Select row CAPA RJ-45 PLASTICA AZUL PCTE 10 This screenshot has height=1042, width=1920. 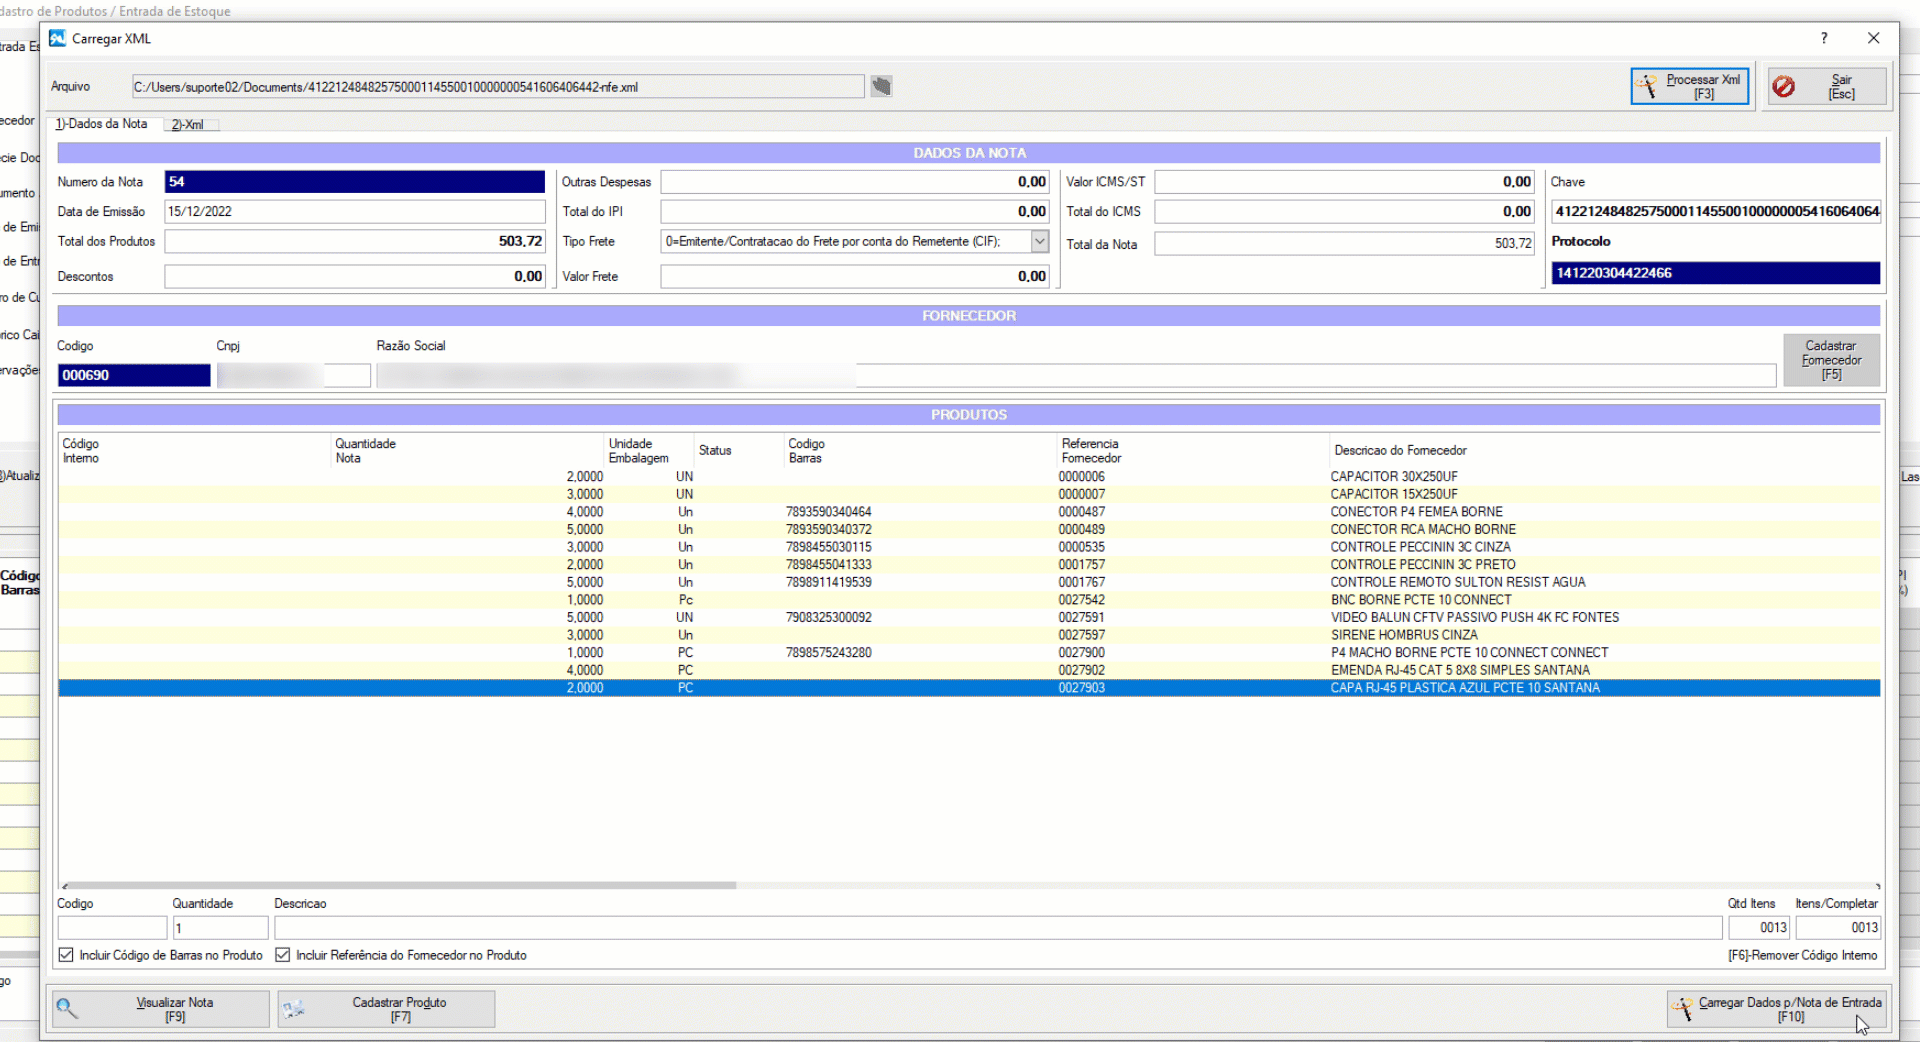(969, 688)
